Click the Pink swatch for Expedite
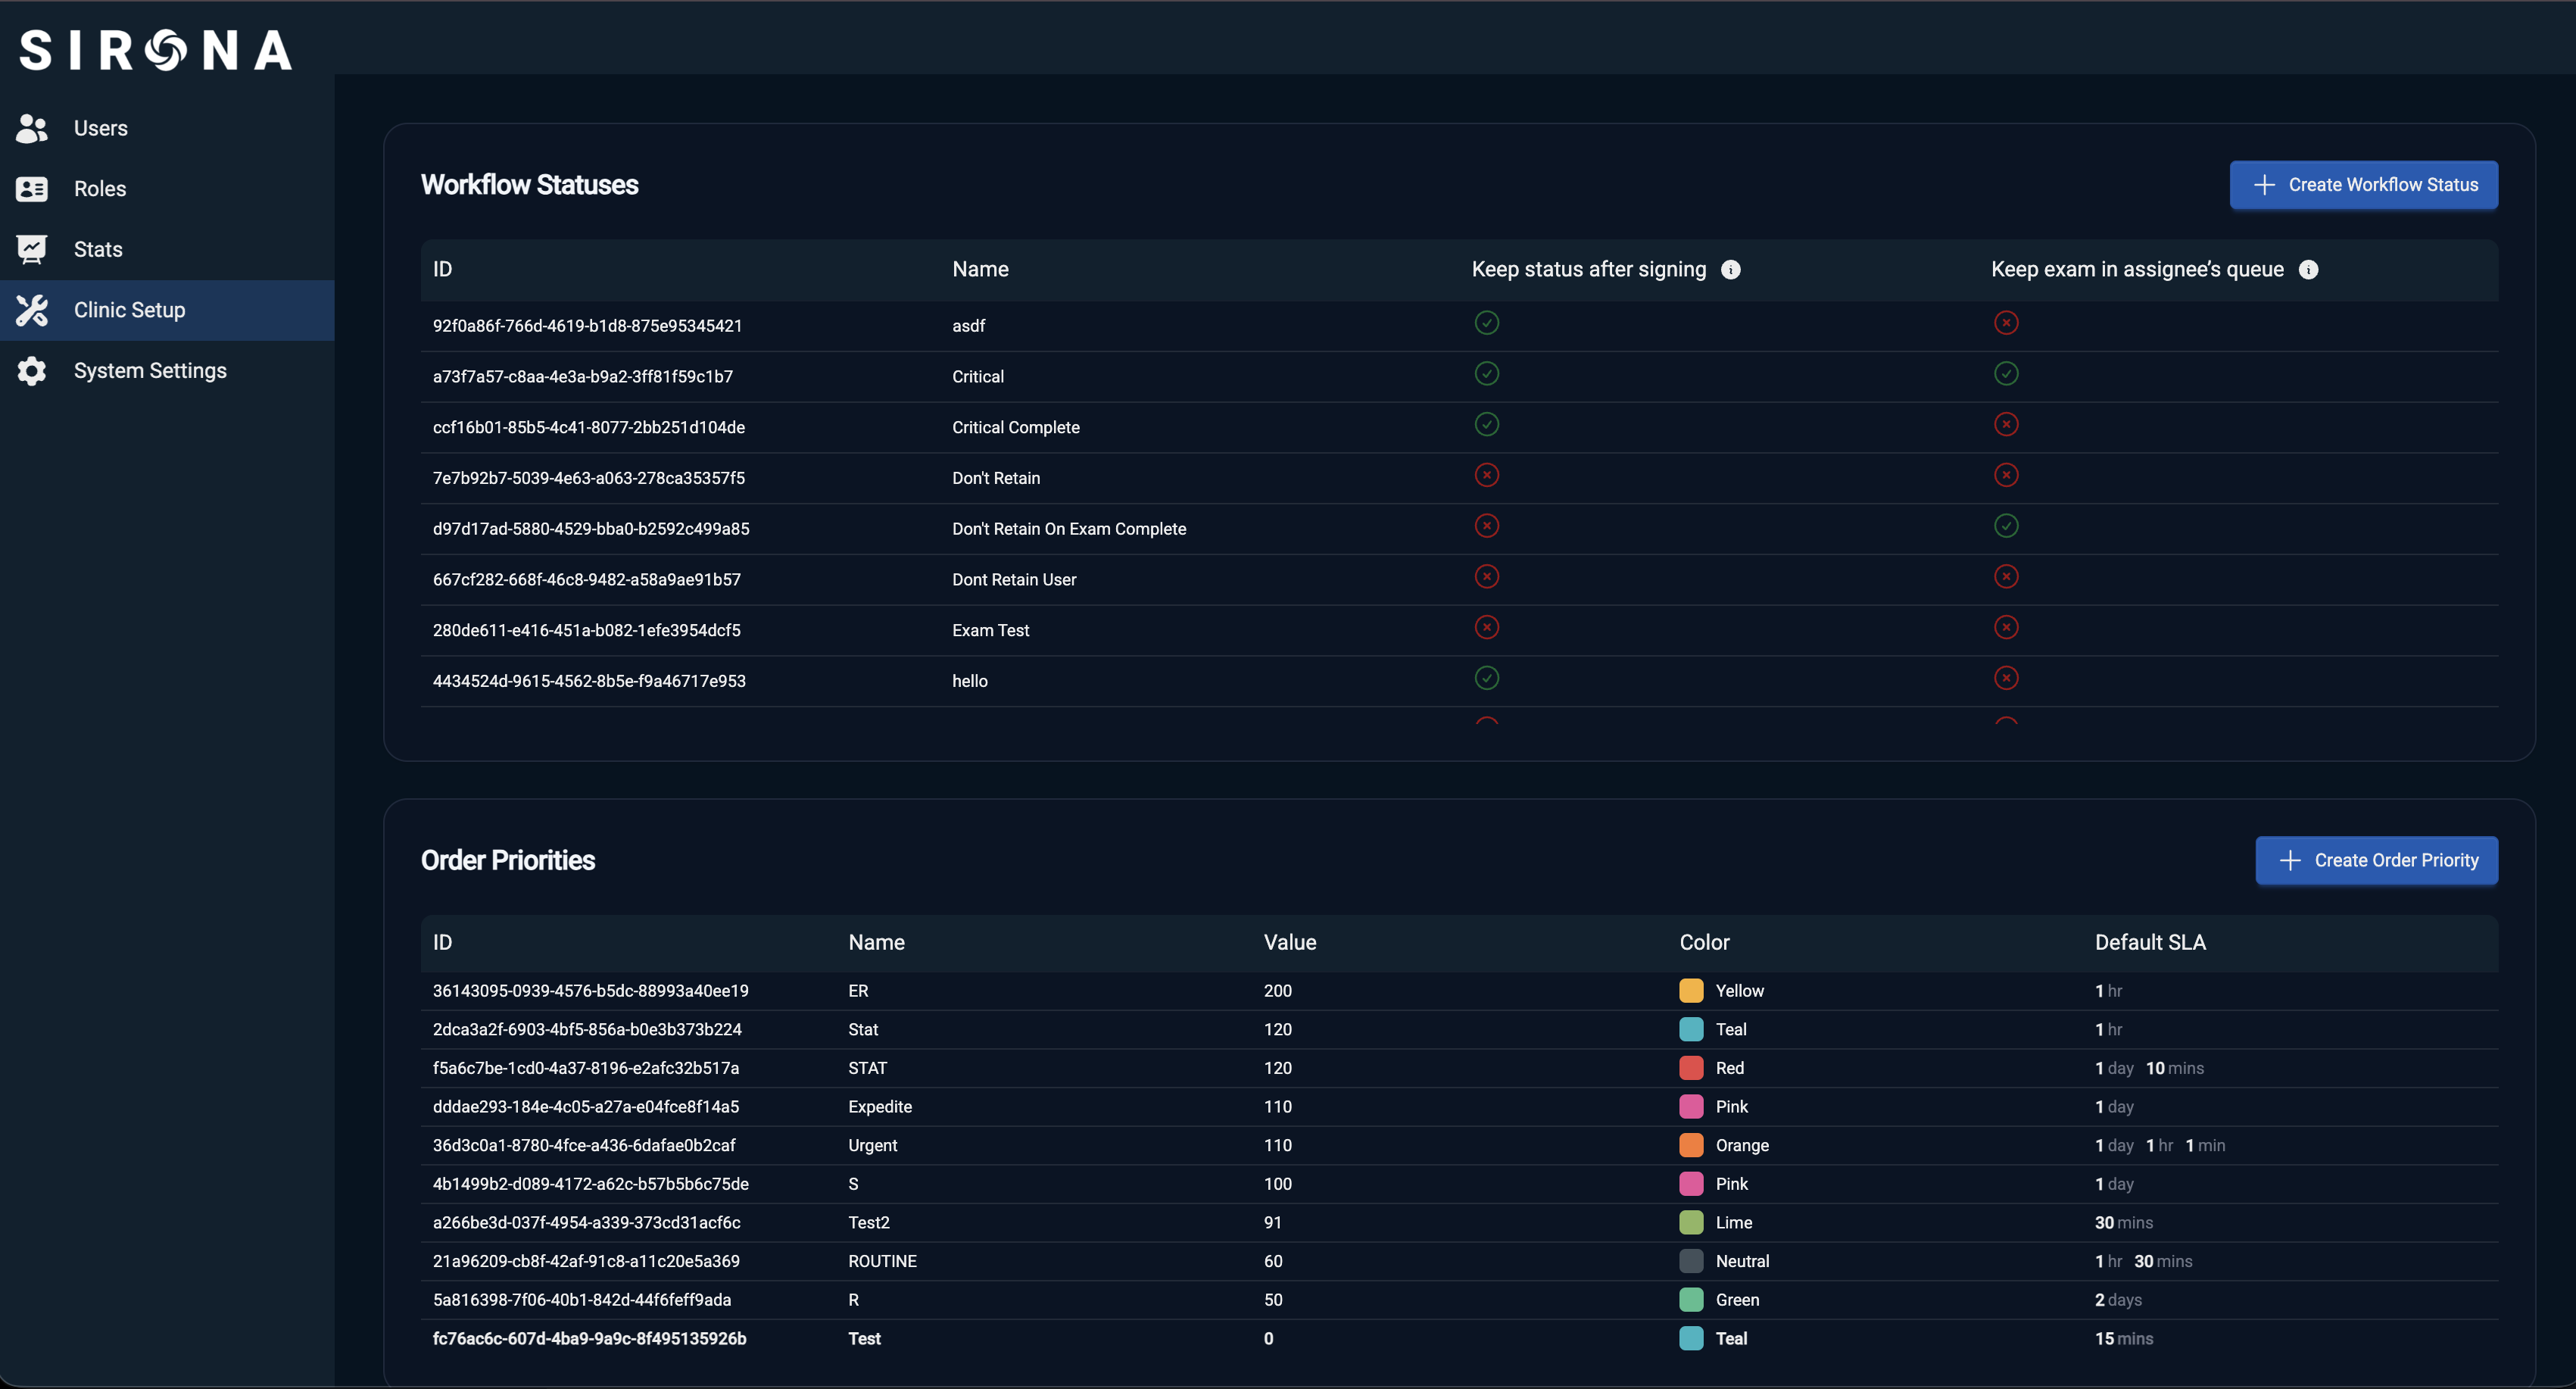The width and height of the screenshot is (2576, 1389). click(x=1692, y=1107)
